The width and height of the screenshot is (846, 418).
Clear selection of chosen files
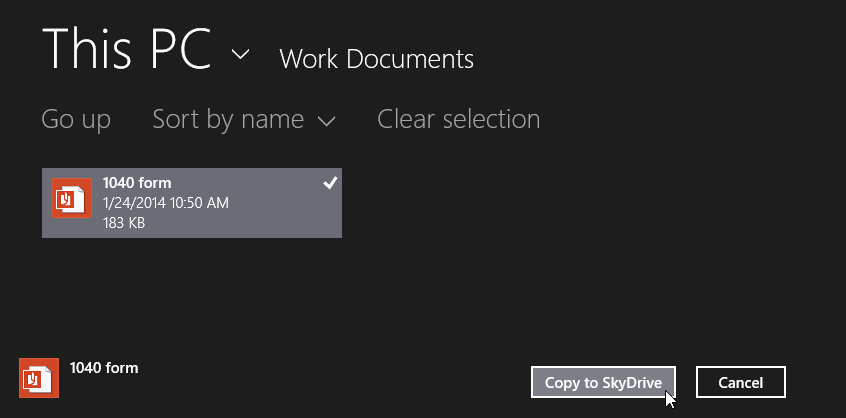click(x=458, y=120)
